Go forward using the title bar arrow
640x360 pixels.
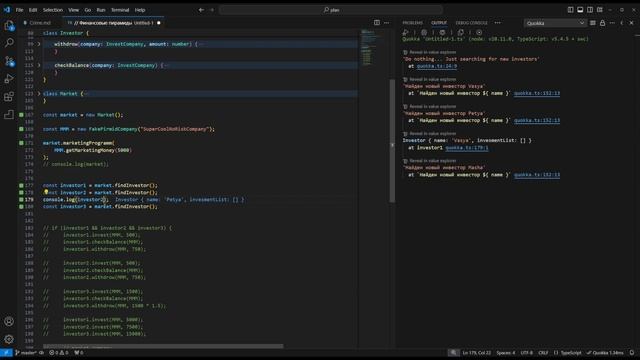click(212, 10)
